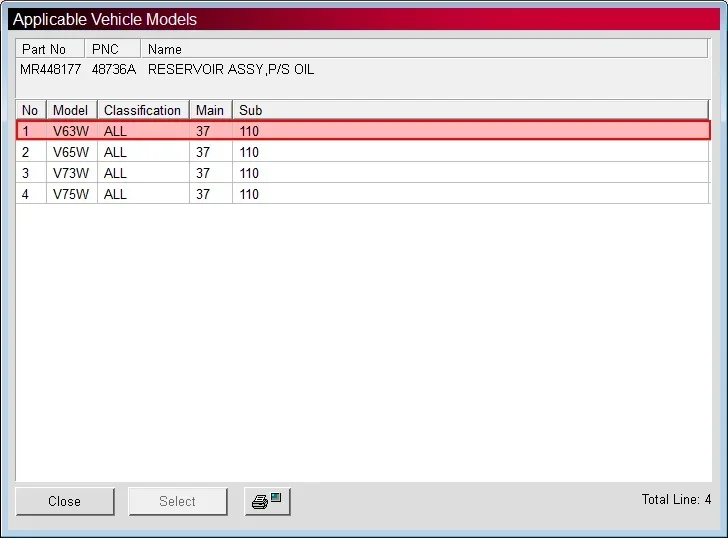Click the Sub column header
The width and height of the screenshot is (728, 538).
[470, 110]
